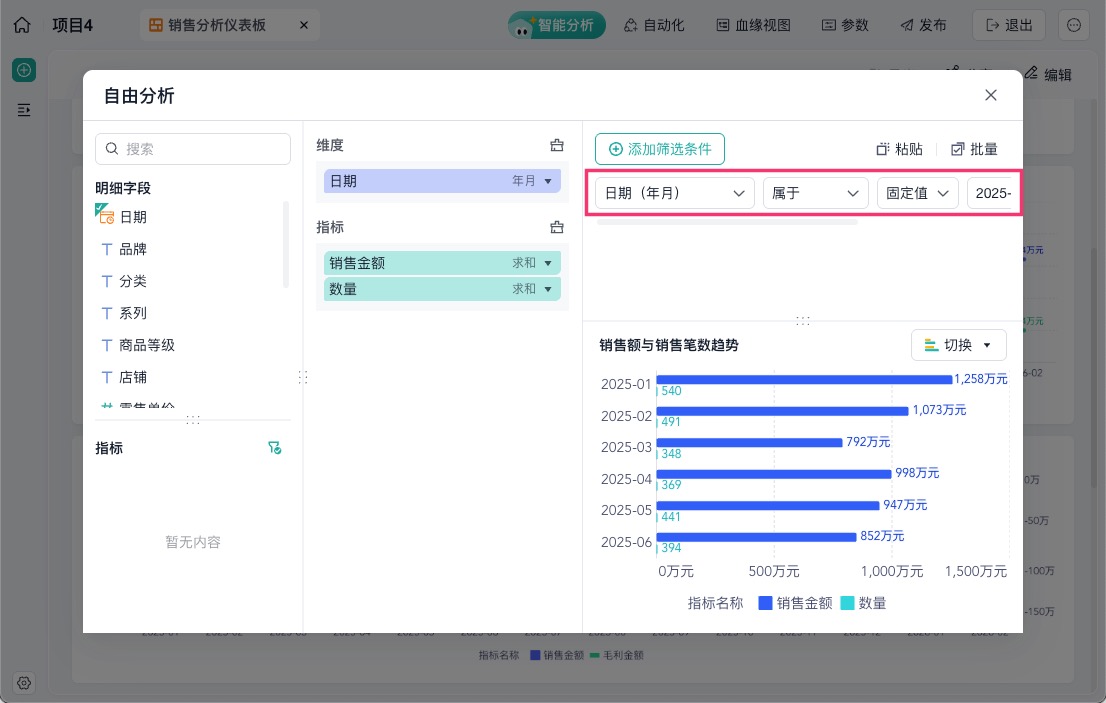Click the green plus add icon in sidebar

tap(24, 70)
